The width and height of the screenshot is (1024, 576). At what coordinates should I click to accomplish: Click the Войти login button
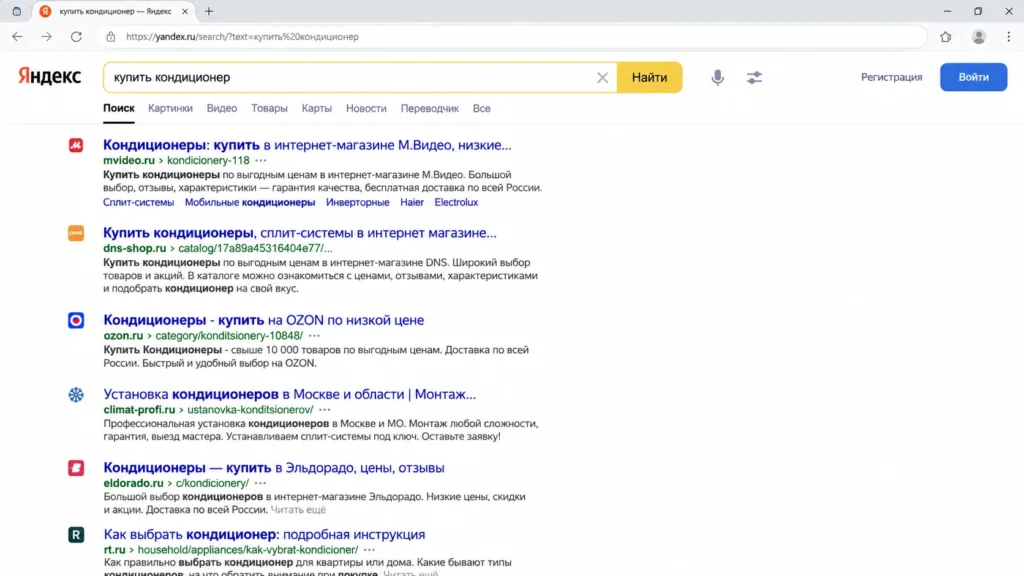[973, 77]
